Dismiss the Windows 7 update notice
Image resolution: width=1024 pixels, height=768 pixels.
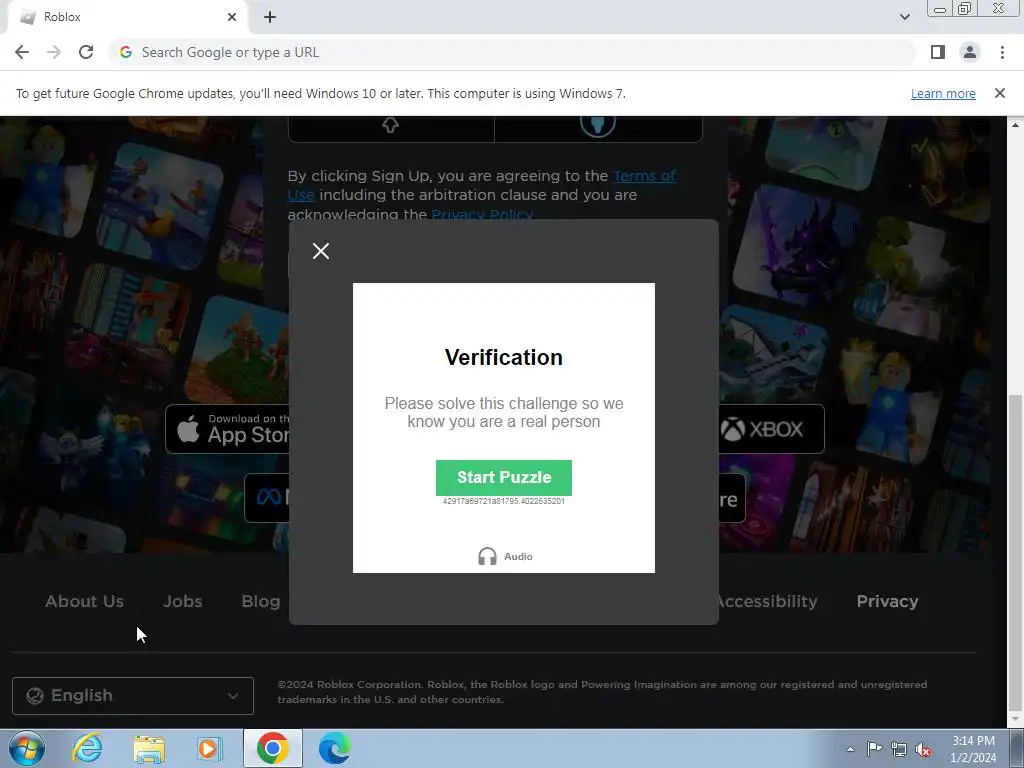pyautogui.click(x=1000, y=93)
